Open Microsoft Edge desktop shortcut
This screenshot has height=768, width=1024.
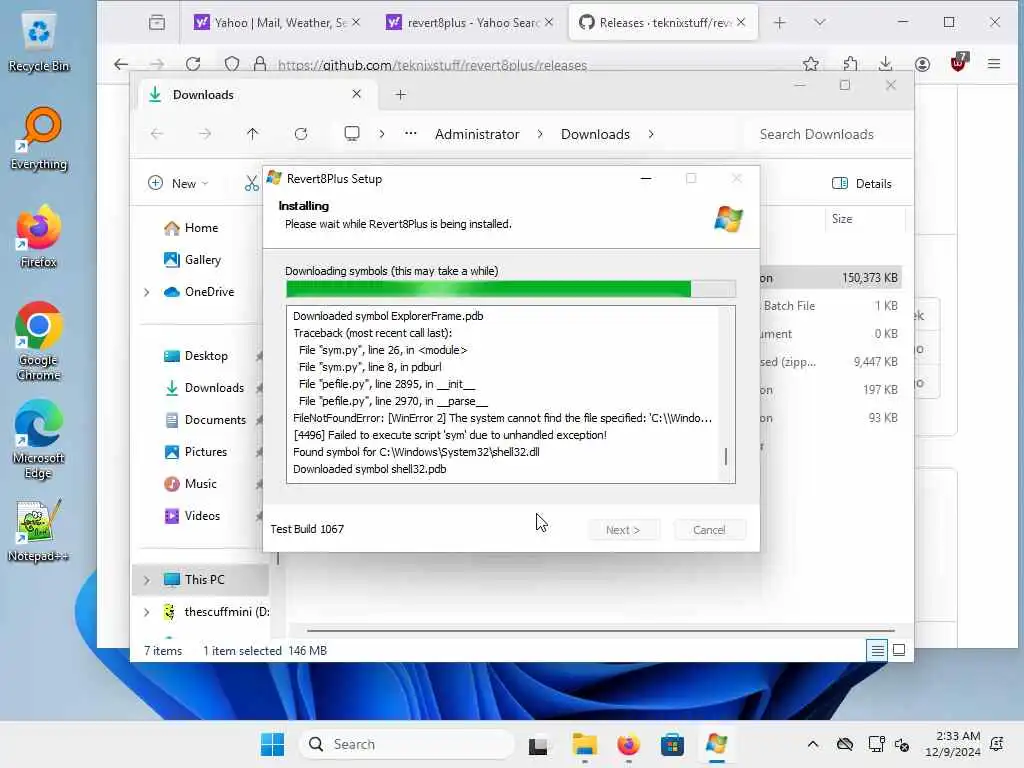click(39, 440)
